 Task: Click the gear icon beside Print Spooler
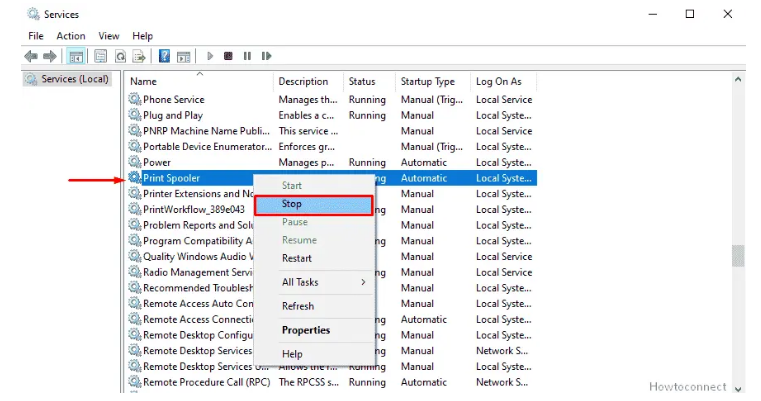(134, 178)
